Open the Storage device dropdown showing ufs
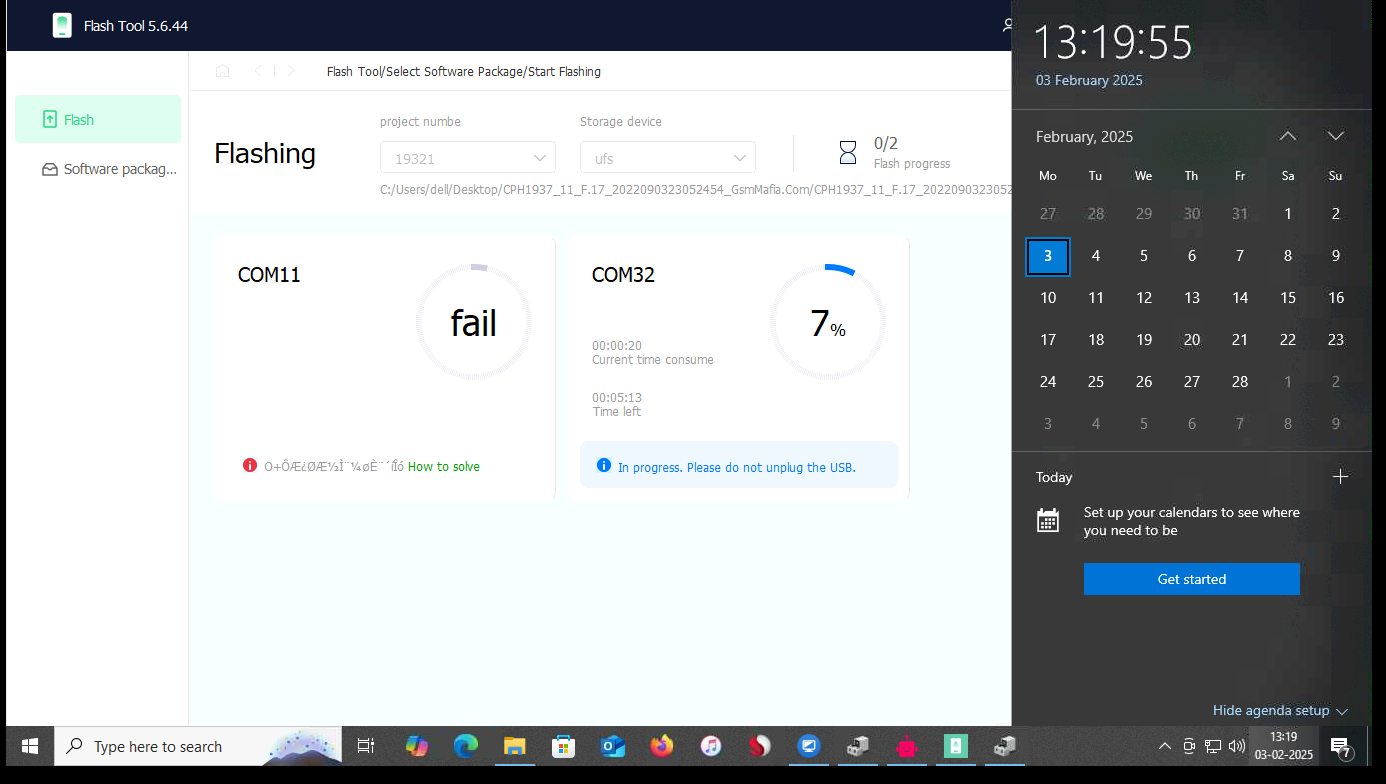1386x784 pixels. 668,158
